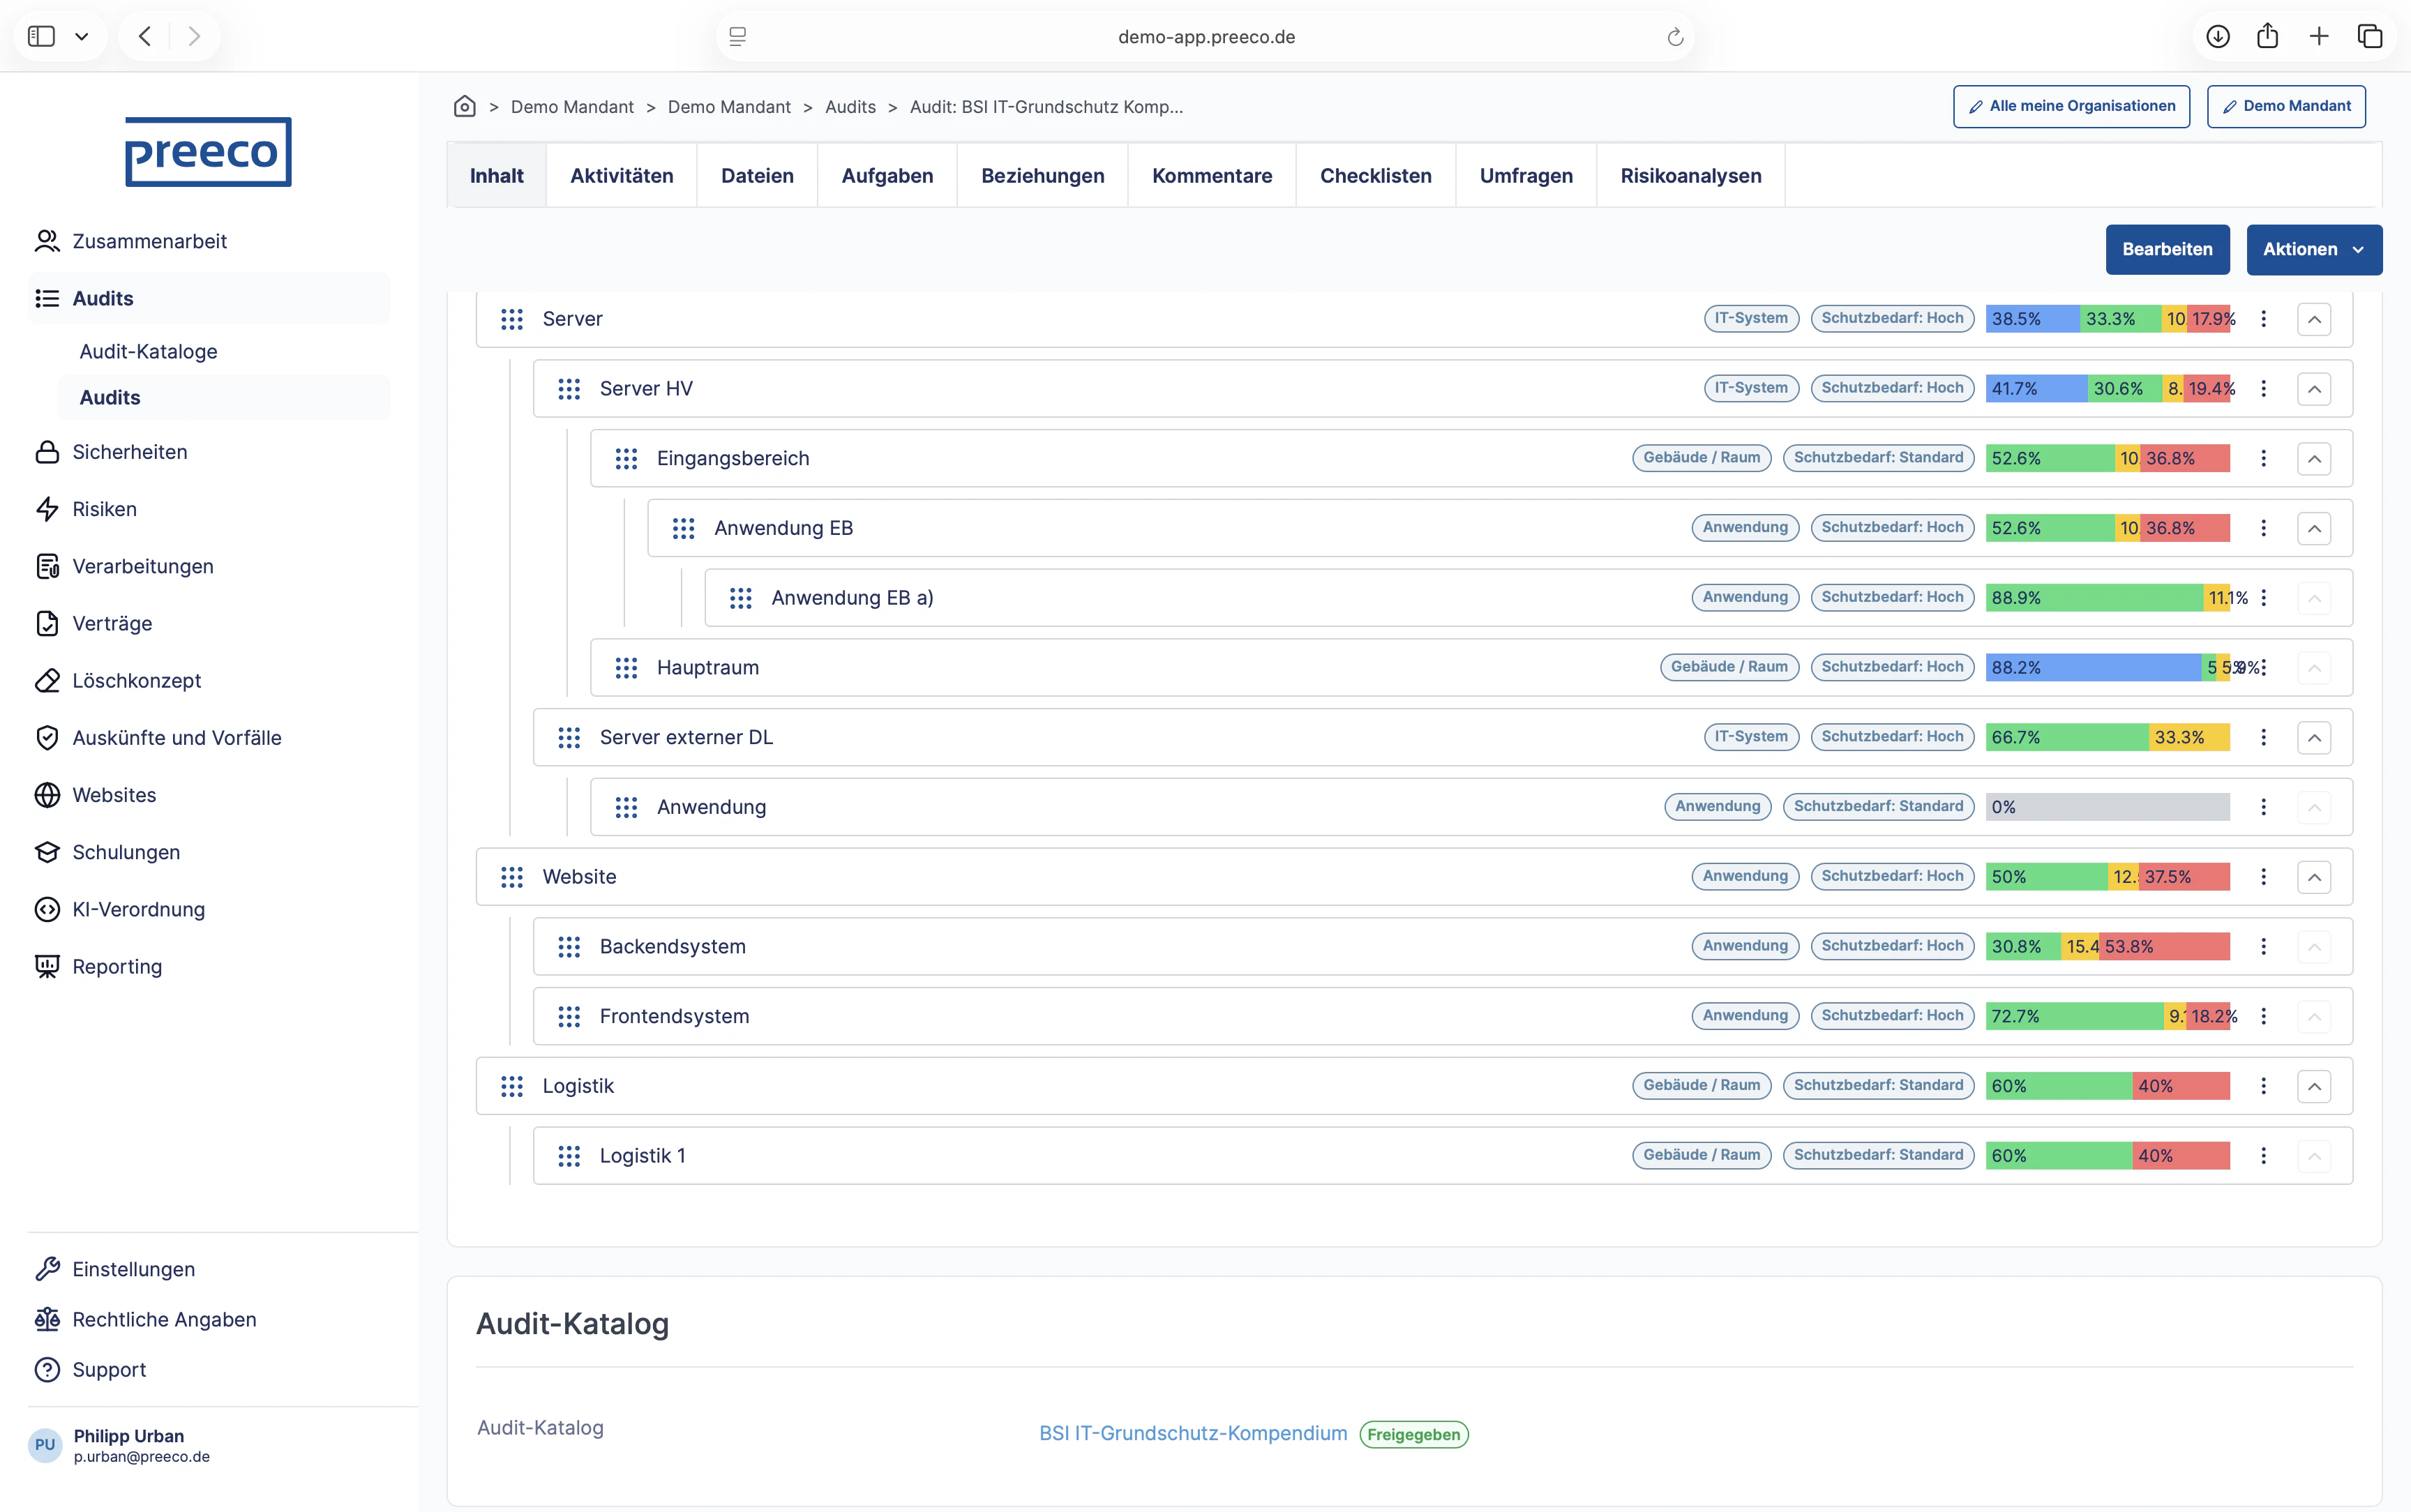Click the green progress segment of Logistik
Image resolution: width=2411 pixels, height=1512 pixels.
pyautogui.click(x=2060, y=1085)
